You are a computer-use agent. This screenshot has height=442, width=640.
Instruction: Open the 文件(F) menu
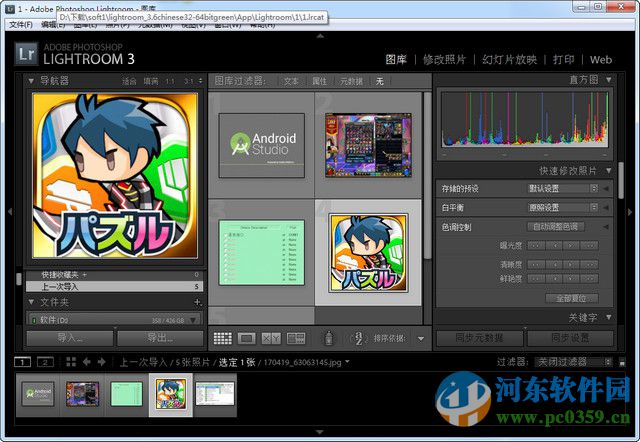tap(21, 25)
